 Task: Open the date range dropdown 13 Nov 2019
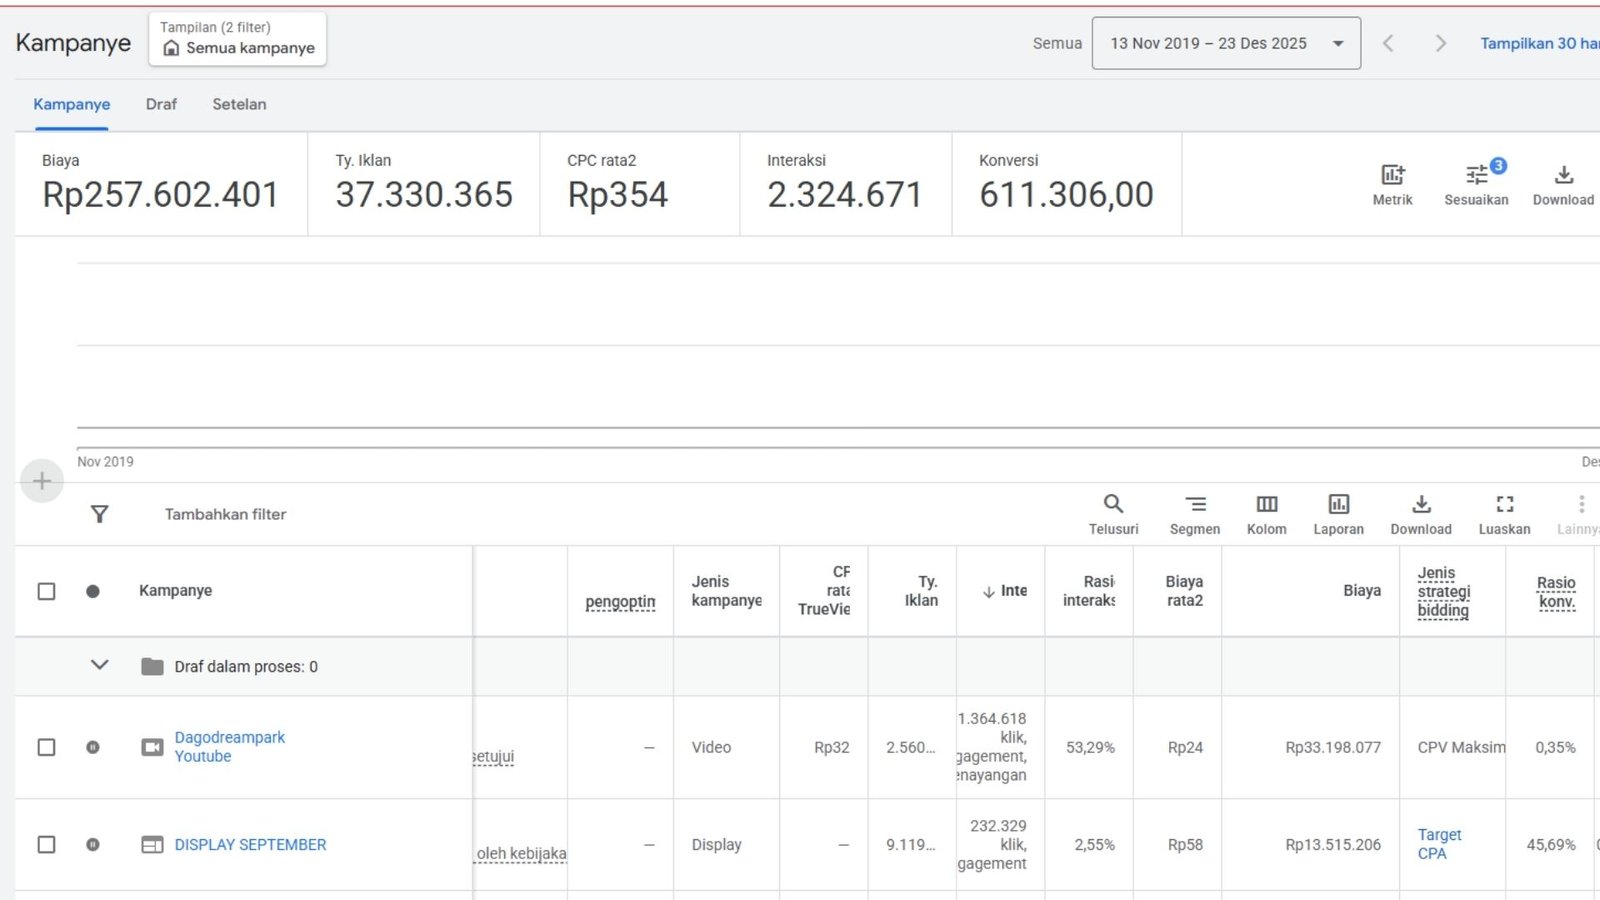(x=1225, y=43)
